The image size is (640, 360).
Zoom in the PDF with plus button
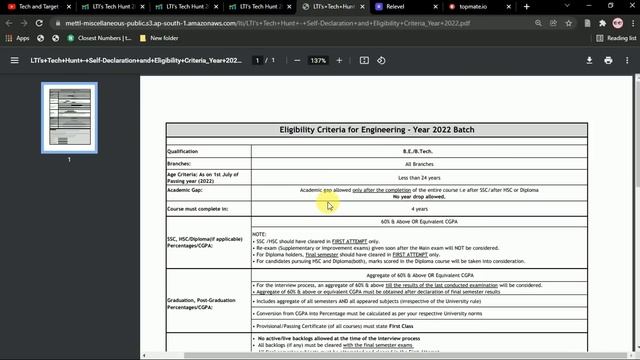coord(339,60)
